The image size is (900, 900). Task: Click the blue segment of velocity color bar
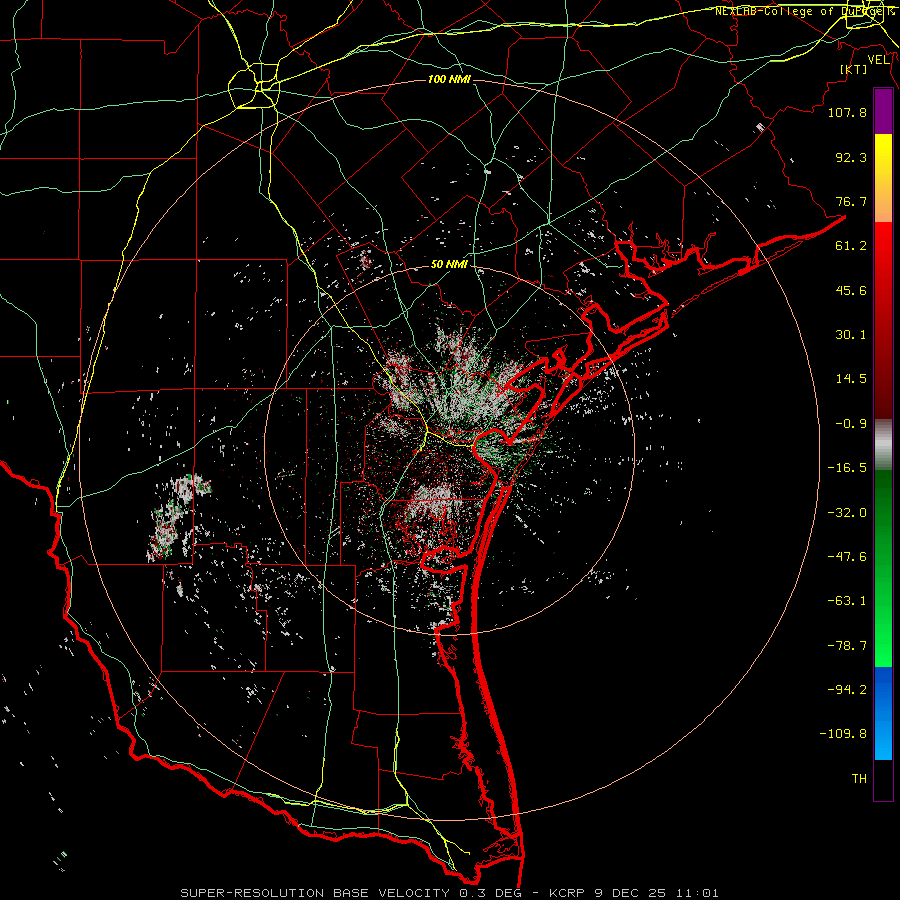tap(883, 713)
